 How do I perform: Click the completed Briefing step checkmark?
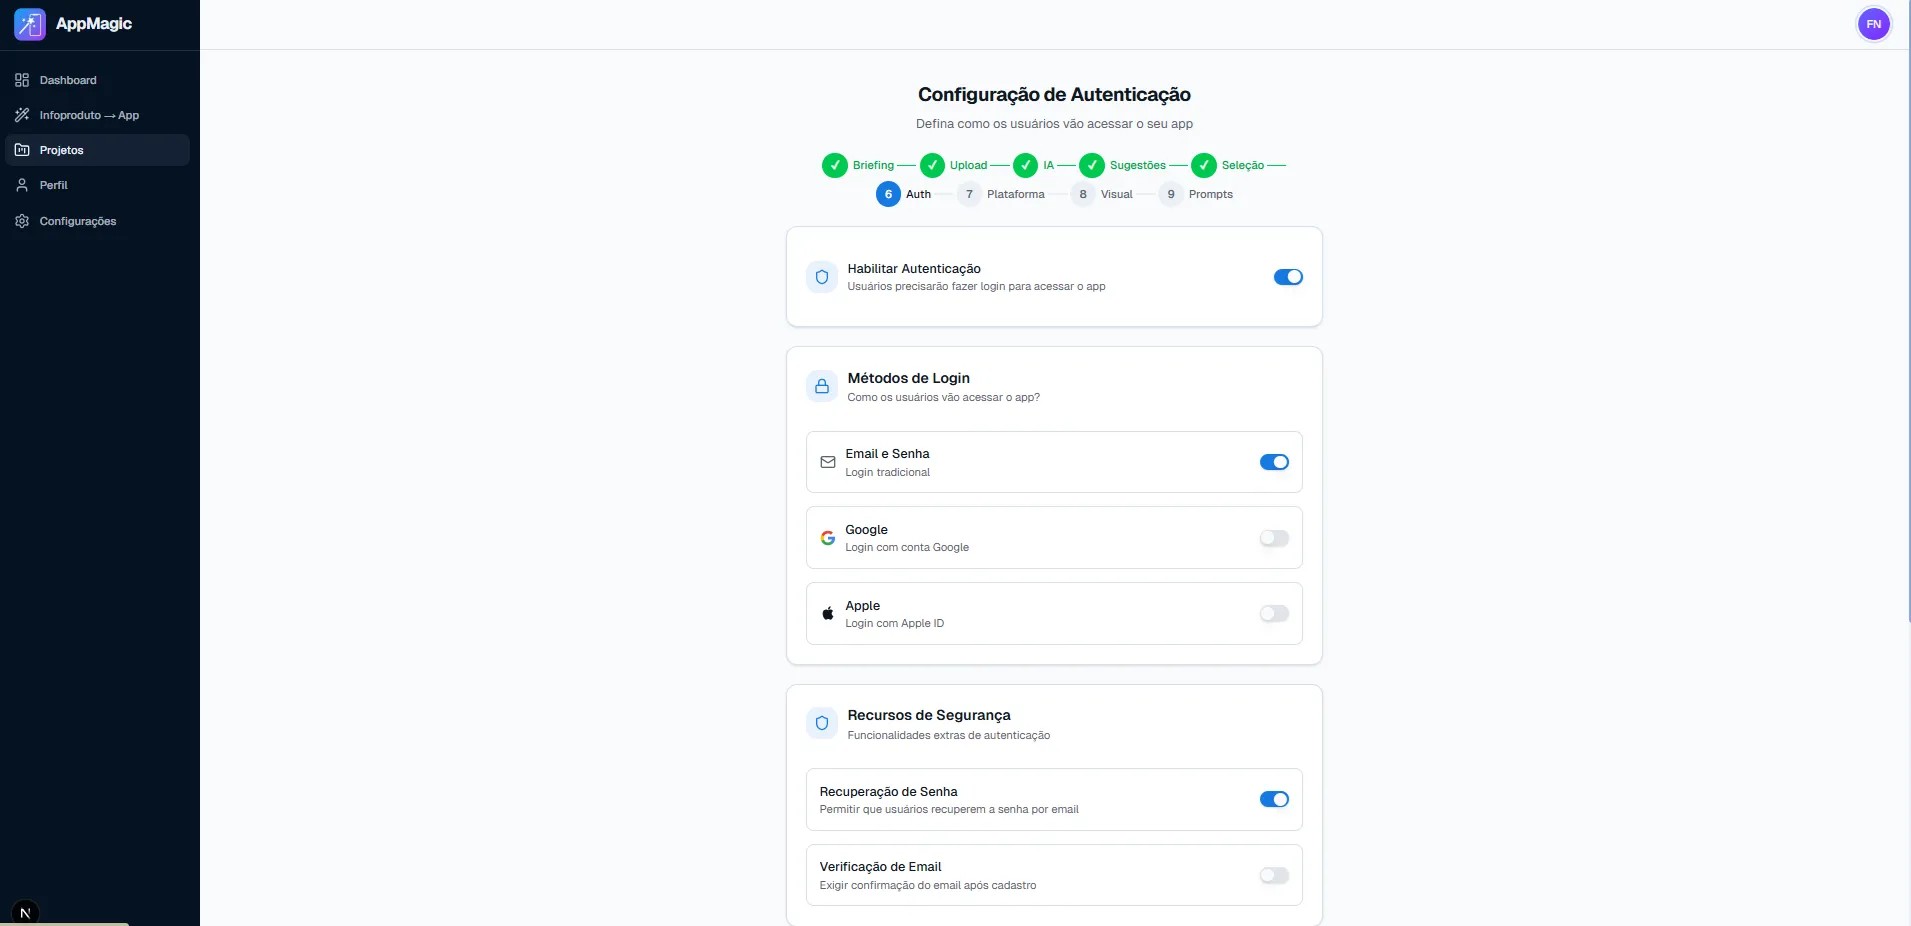coord(836,165)
